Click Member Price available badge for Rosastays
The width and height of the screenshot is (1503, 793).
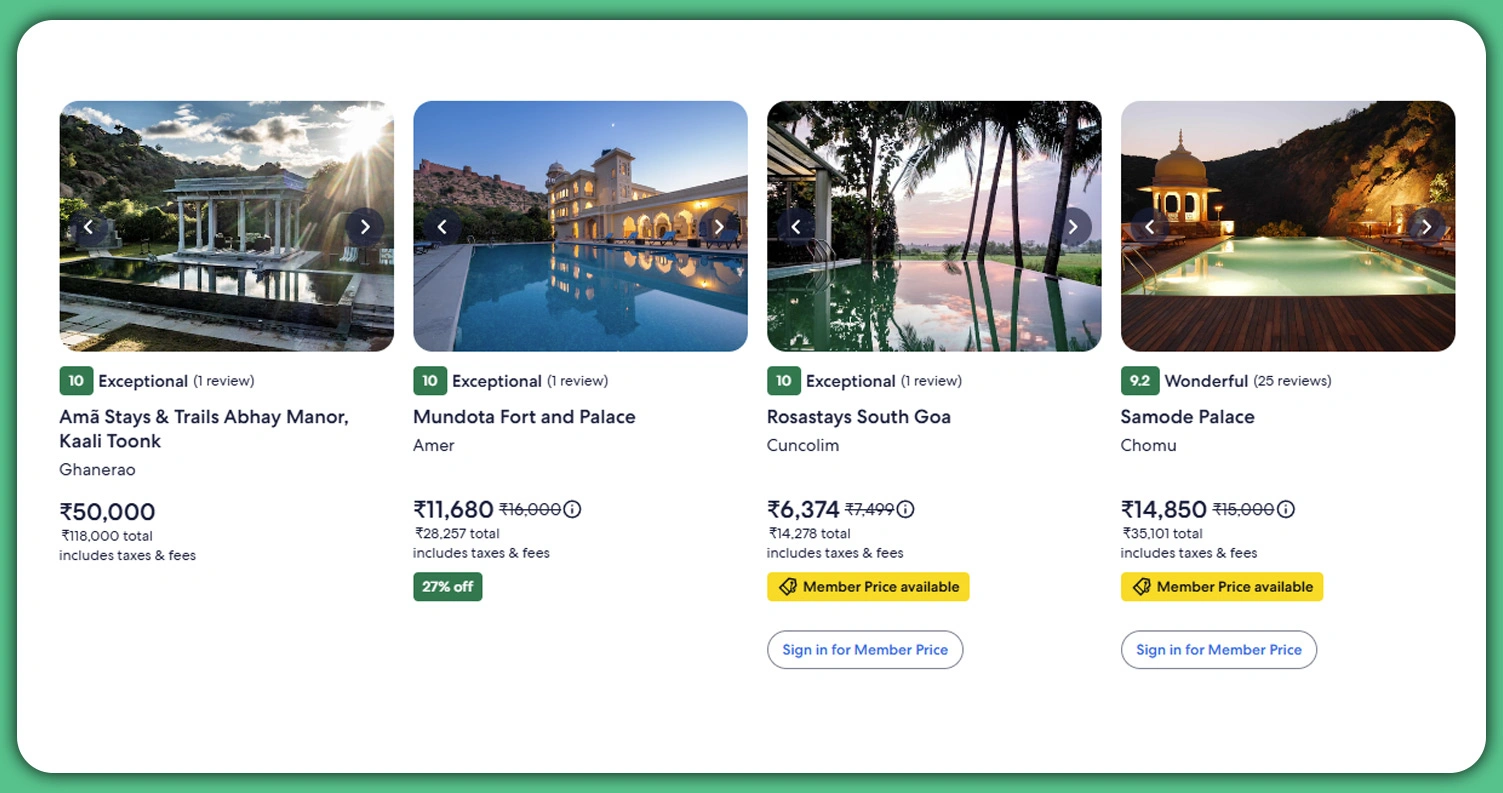(868, 587)
